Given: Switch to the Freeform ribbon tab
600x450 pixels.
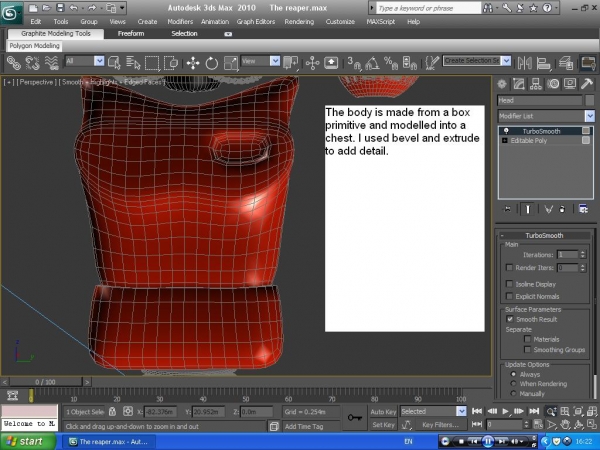Looking at the screenshot, I should pyautogui.click(x=131, y=34).
